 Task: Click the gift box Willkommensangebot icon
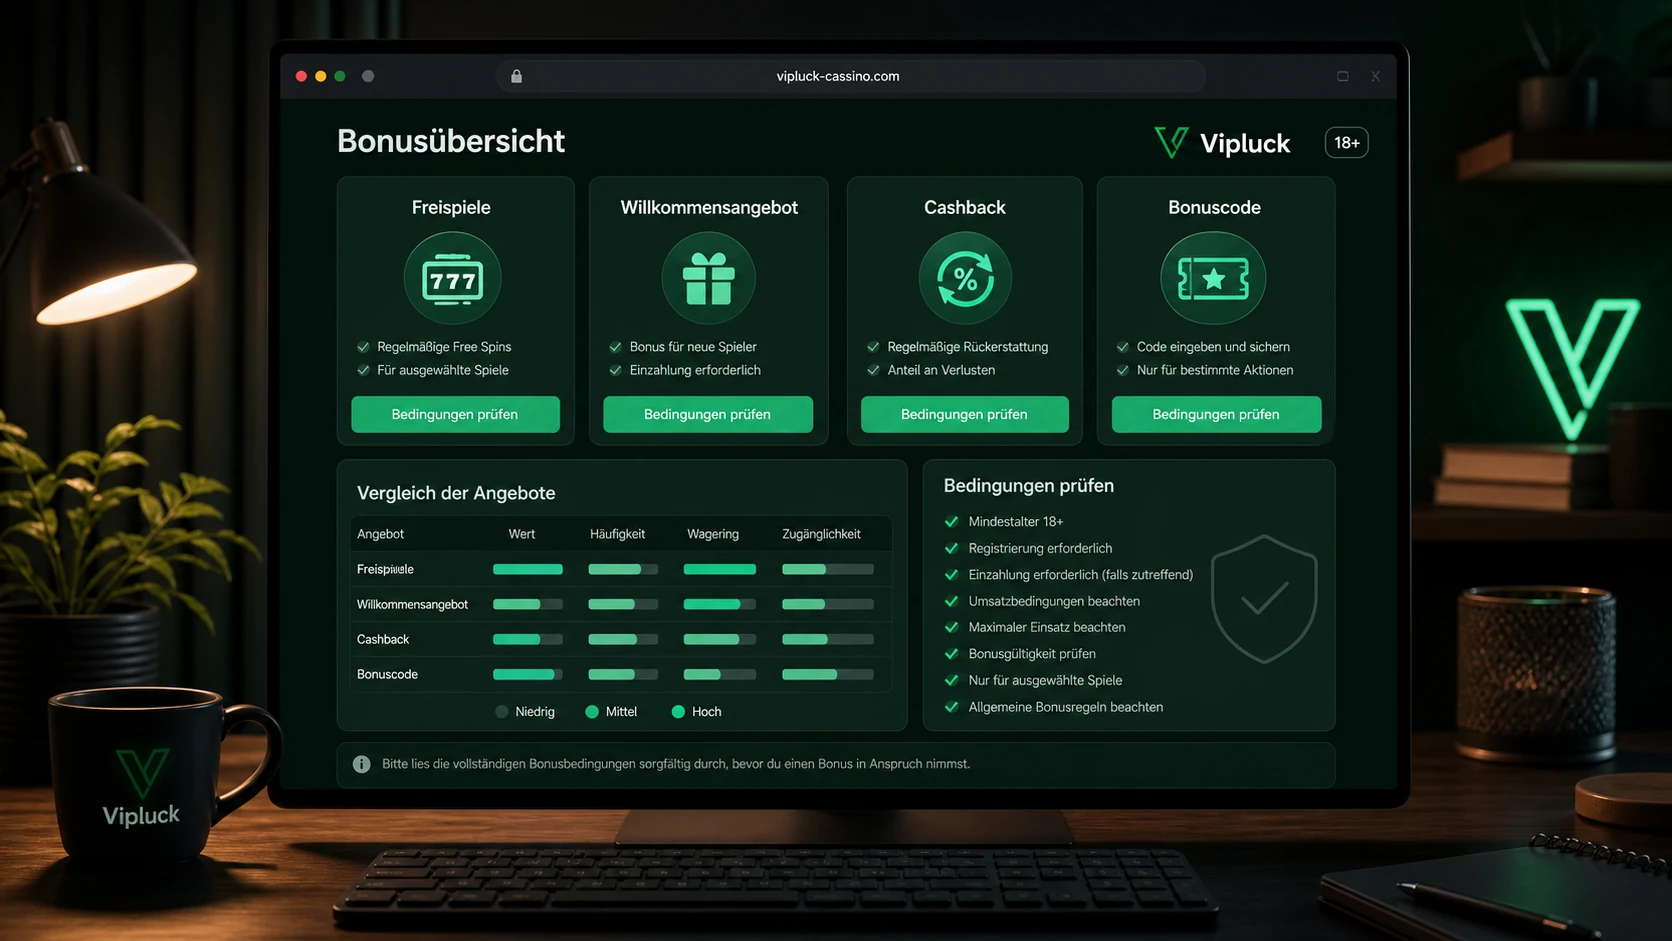point(708,278)
